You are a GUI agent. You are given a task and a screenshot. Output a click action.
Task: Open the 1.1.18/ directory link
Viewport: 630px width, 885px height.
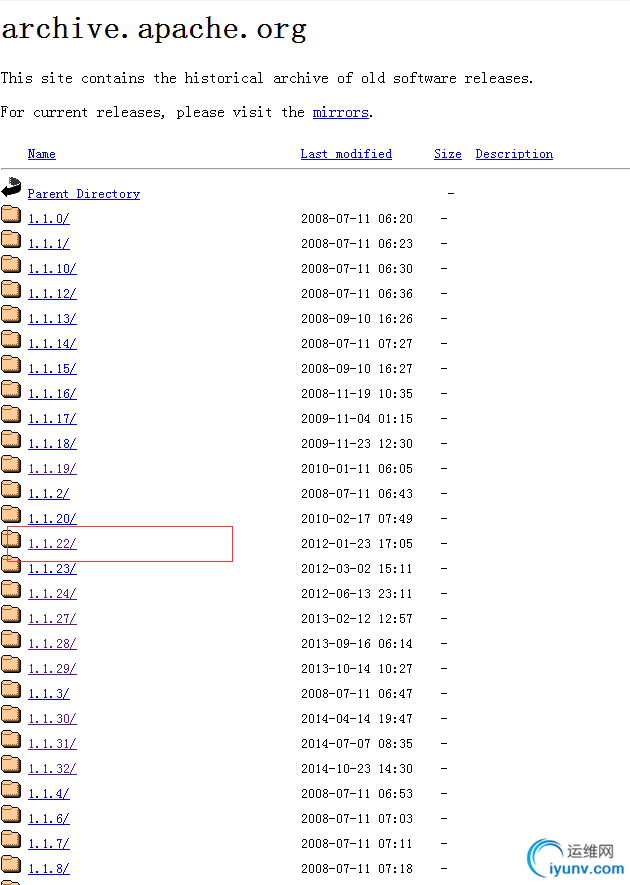point(52,444)
